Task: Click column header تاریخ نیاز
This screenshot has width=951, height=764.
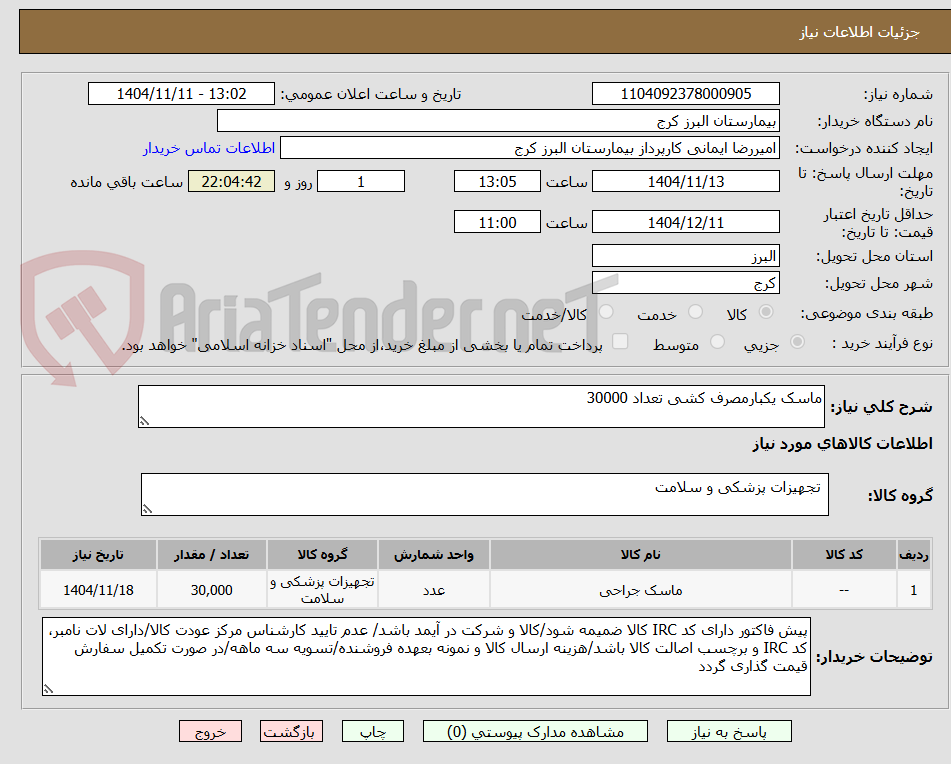Action: click(98, 555)
